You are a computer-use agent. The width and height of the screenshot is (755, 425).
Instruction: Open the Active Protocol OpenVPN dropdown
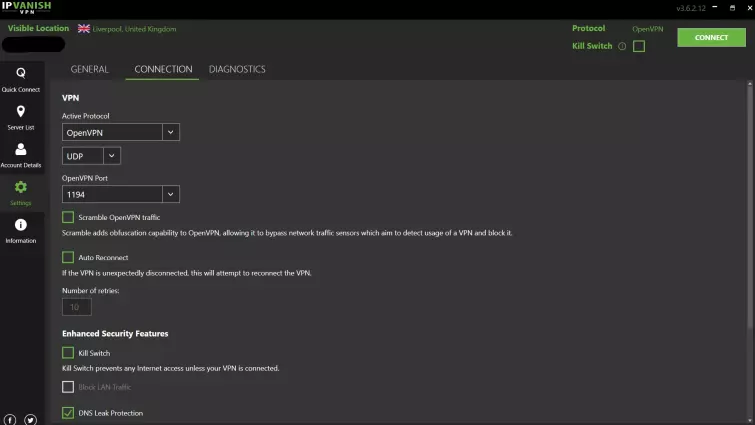(x=121, y=132)
